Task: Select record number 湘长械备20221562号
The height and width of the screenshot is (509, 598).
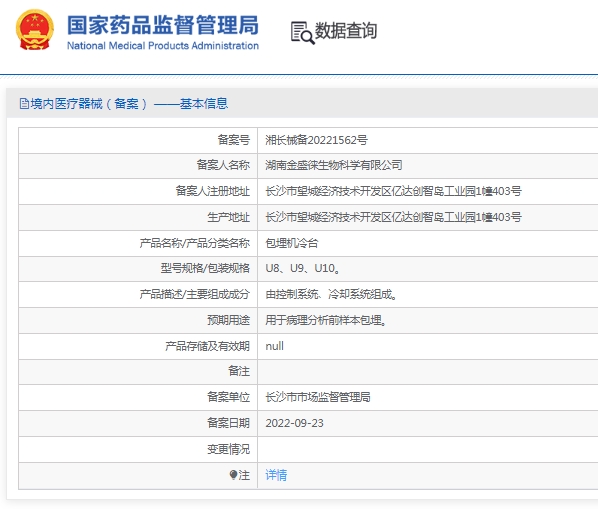Action: point(317,140)
